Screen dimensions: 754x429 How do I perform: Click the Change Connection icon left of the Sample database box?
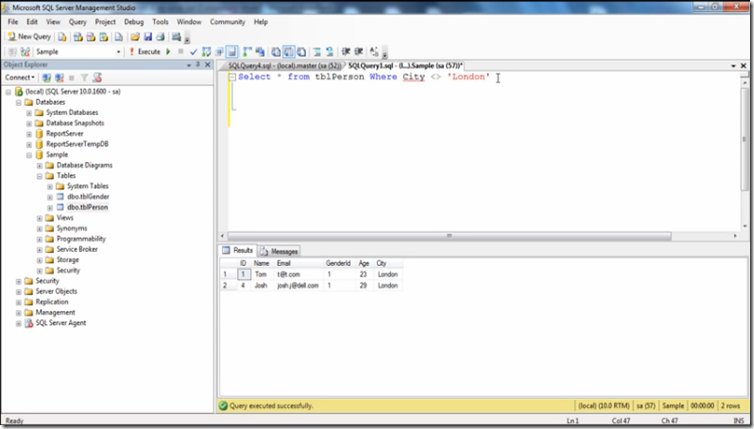click(25, 51)
